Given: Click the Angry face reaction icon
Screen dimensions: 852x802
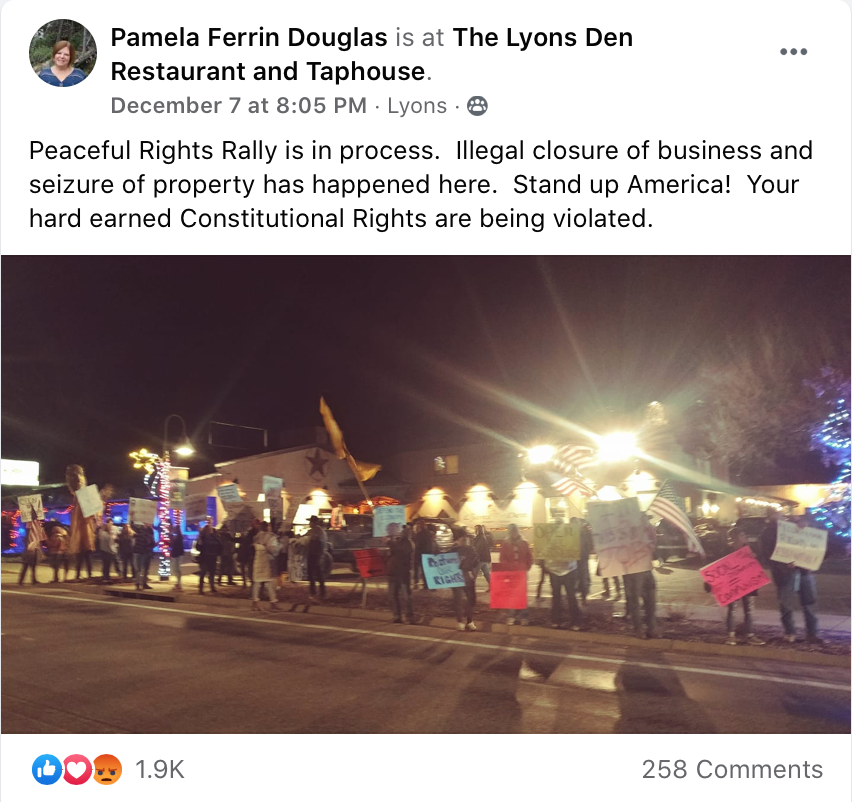Looking at the screenshot, I should (107, 769).
